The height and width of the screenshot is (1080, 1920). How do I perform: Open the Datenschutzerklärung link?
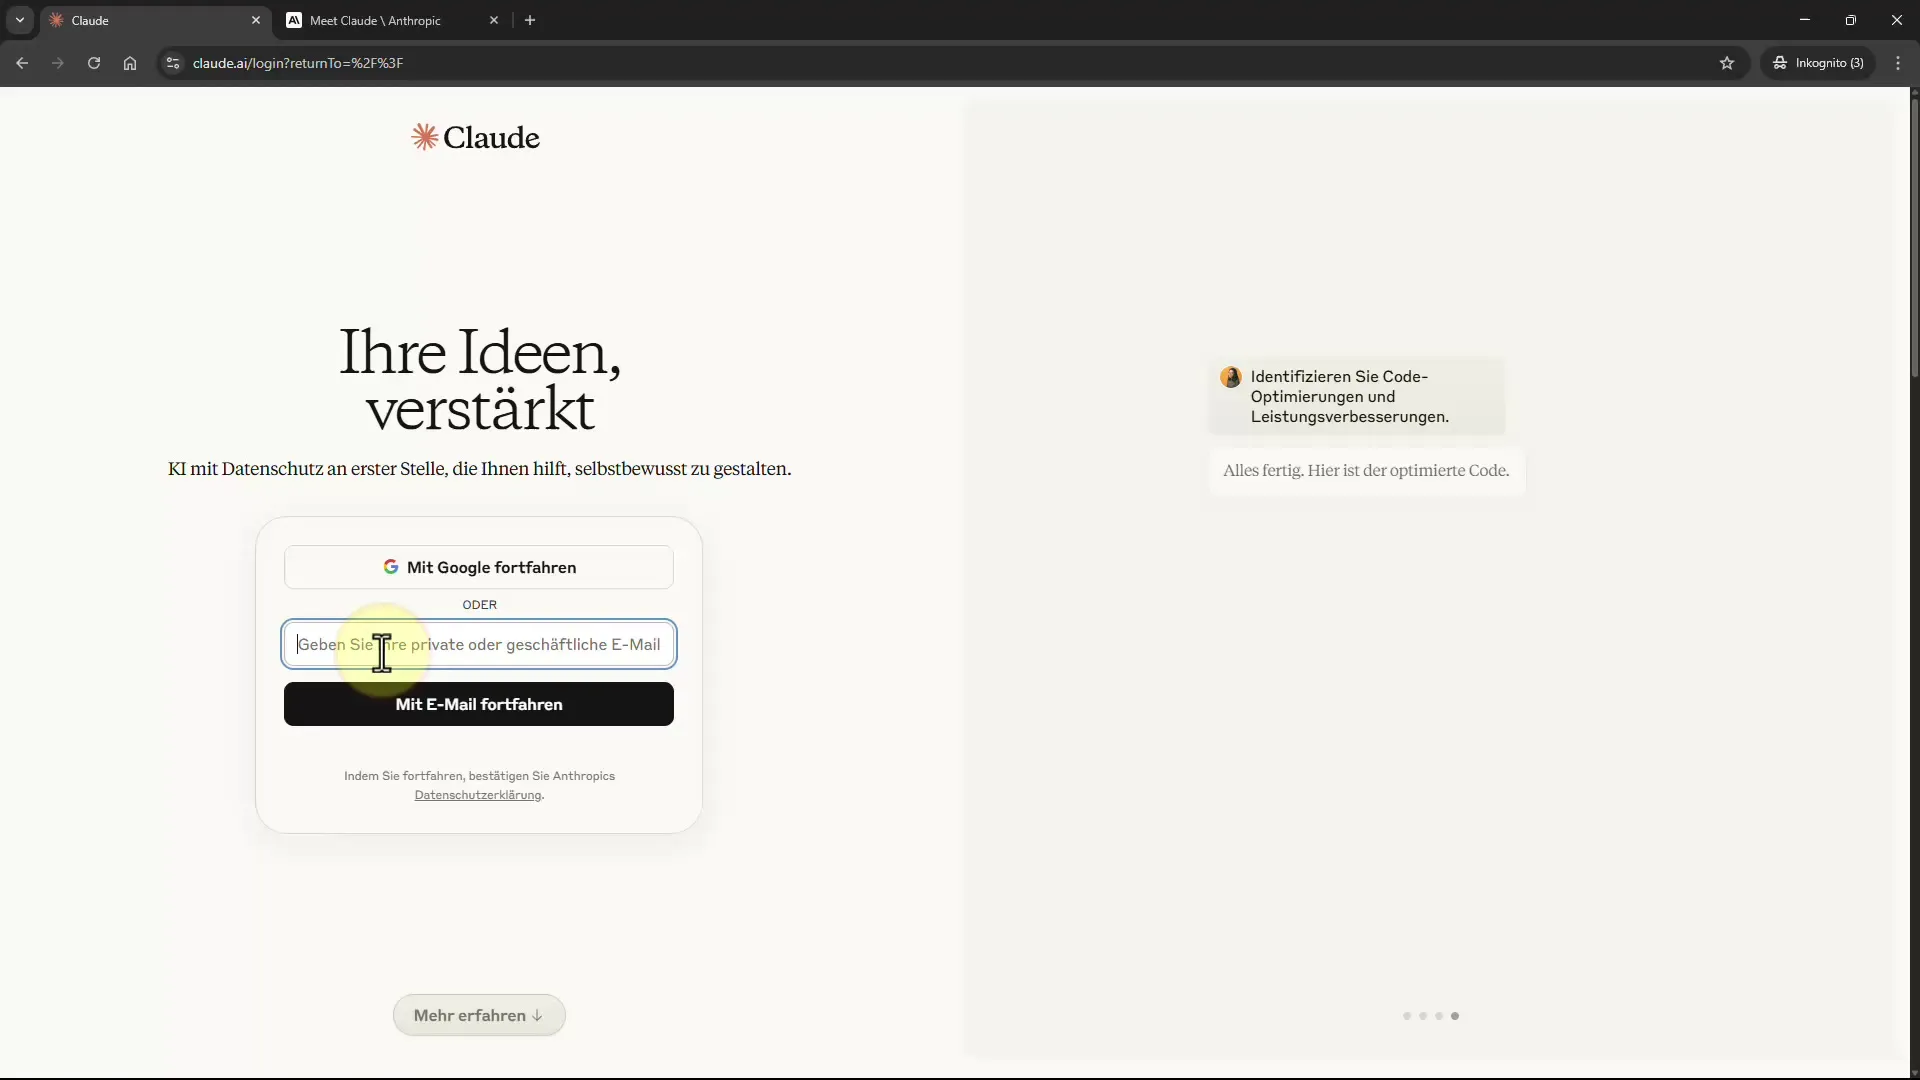click(478, 795)
